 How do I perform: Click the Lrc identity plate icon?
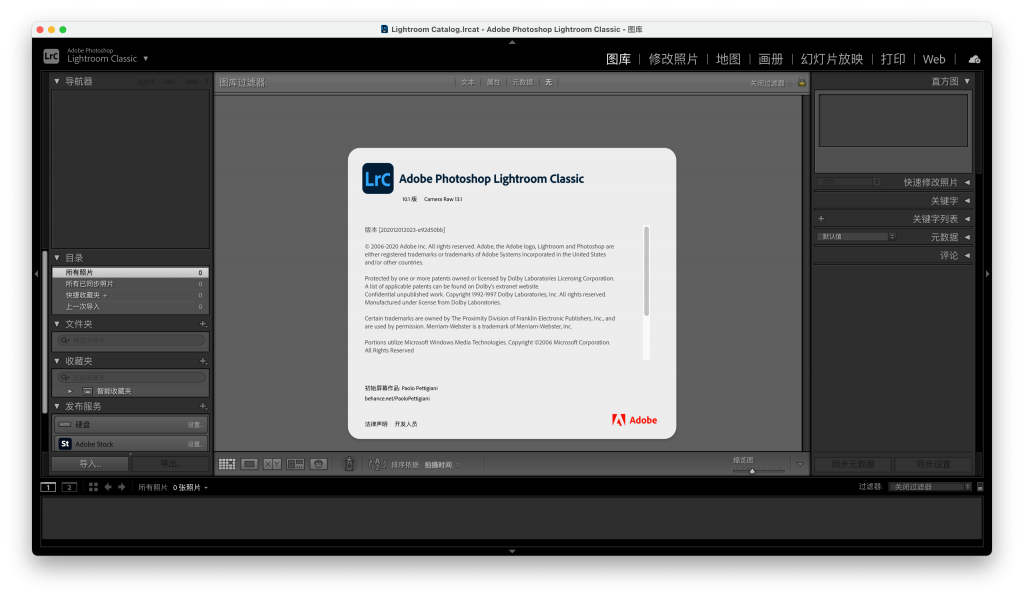tap(51, 56)
